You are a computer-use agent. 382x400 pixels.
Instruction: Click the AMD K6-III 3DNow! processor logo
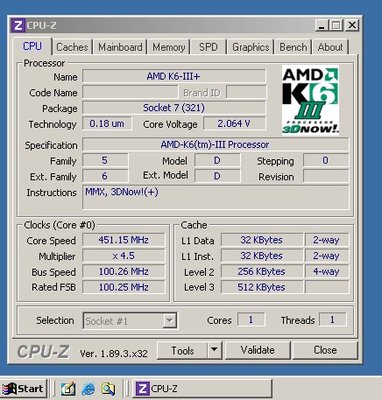(310, 100)
